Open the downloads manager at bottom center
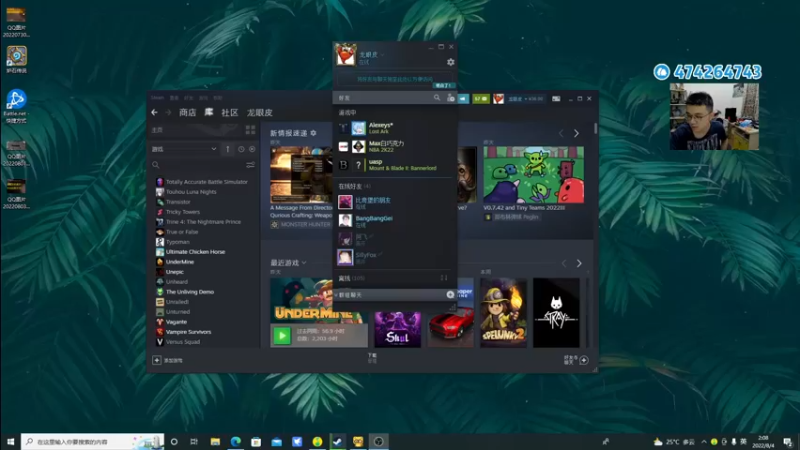 point(372,358)
